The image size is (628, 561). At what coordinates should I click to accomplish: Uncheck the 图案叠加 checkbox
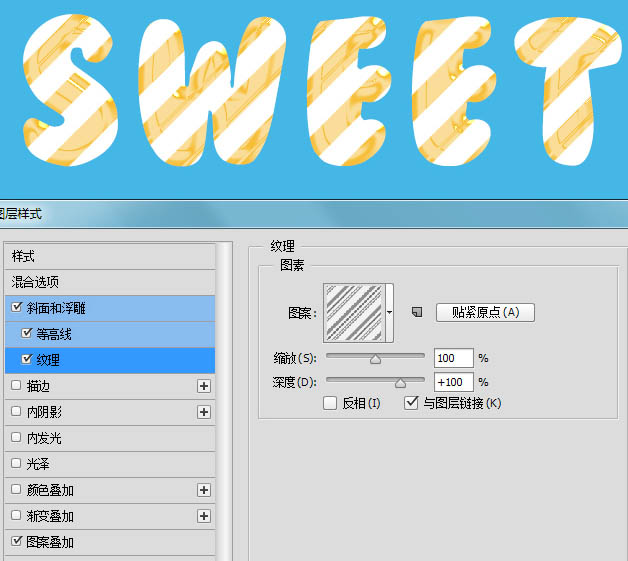[16, 541]
